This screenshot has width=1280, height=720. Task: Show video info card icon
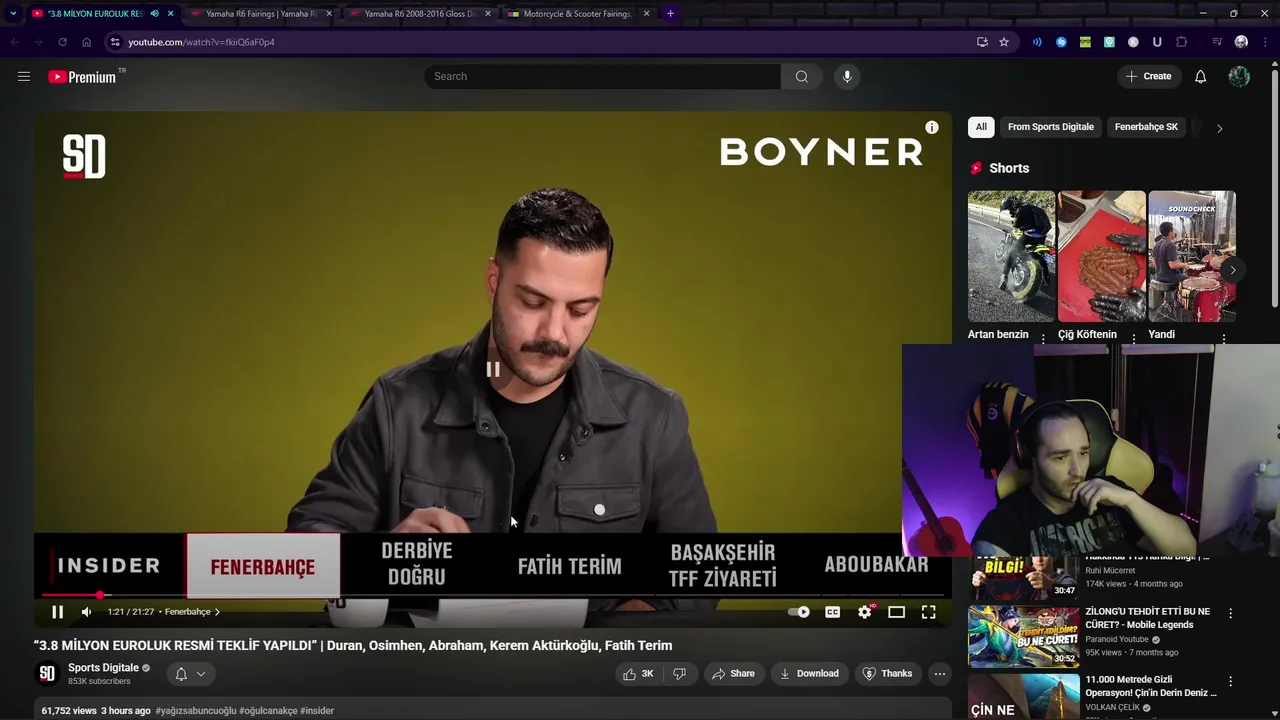[x=932, y=127]
